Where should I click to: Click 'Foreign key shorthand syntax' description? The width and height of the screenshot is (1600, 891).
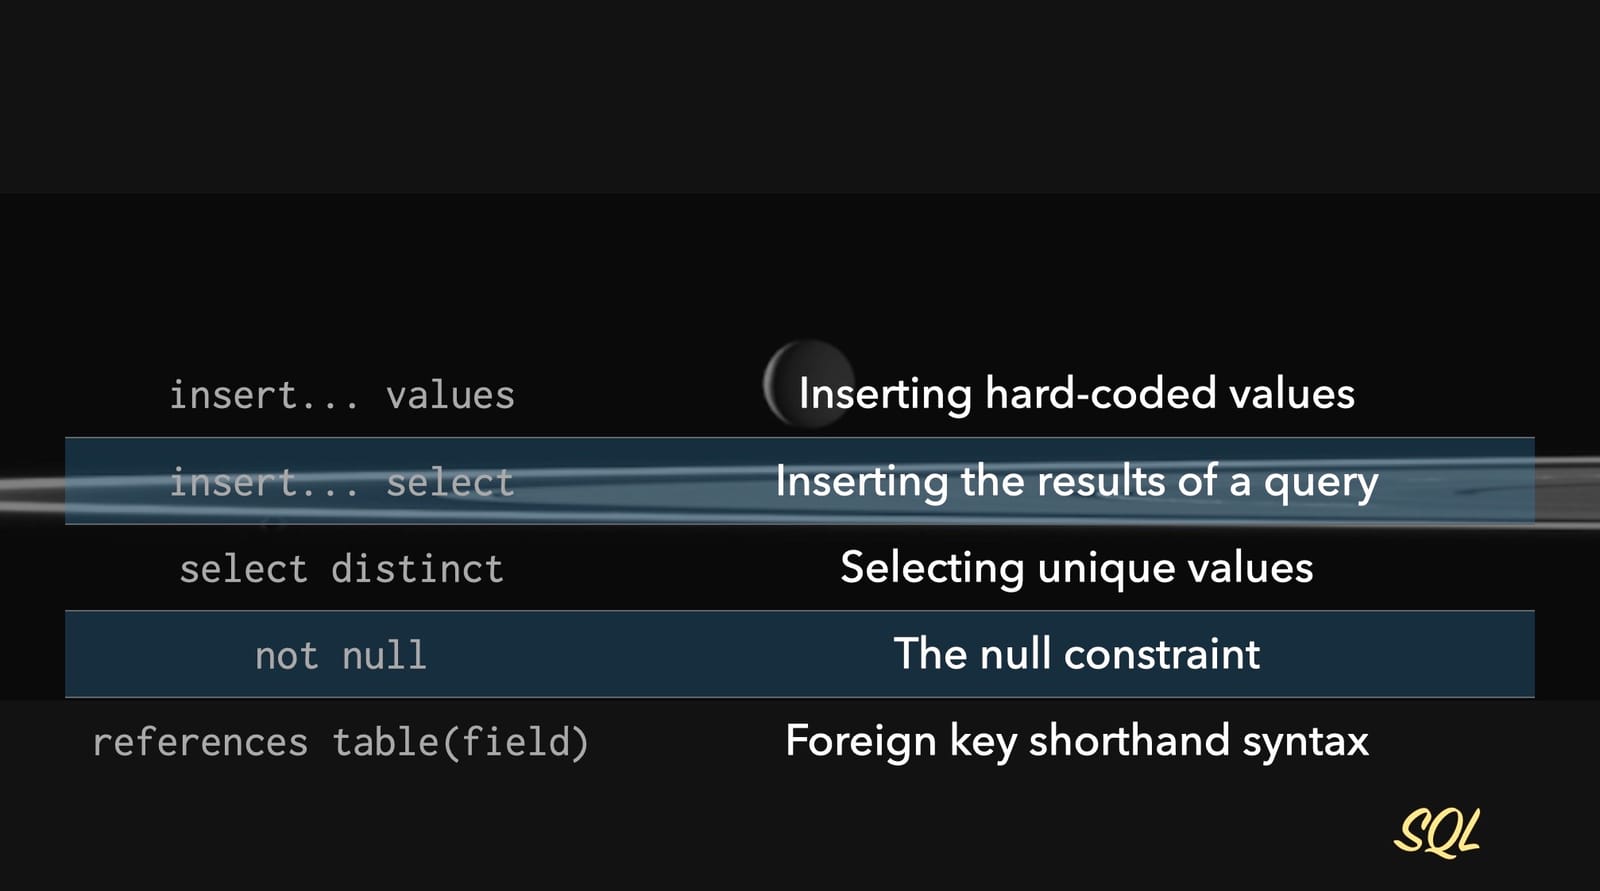click(1076, 741)
